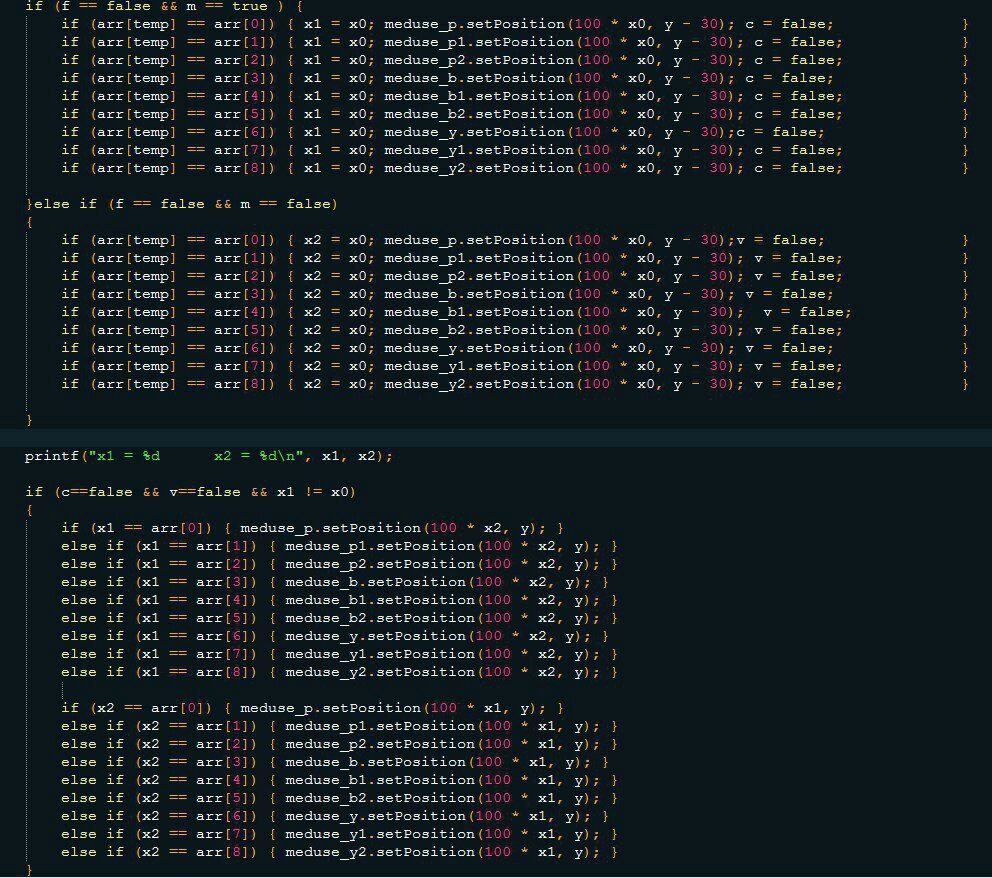Click "x1 = x0" on the arr[1] row
The height and width of the screenshot is (878, 992).
335,42
